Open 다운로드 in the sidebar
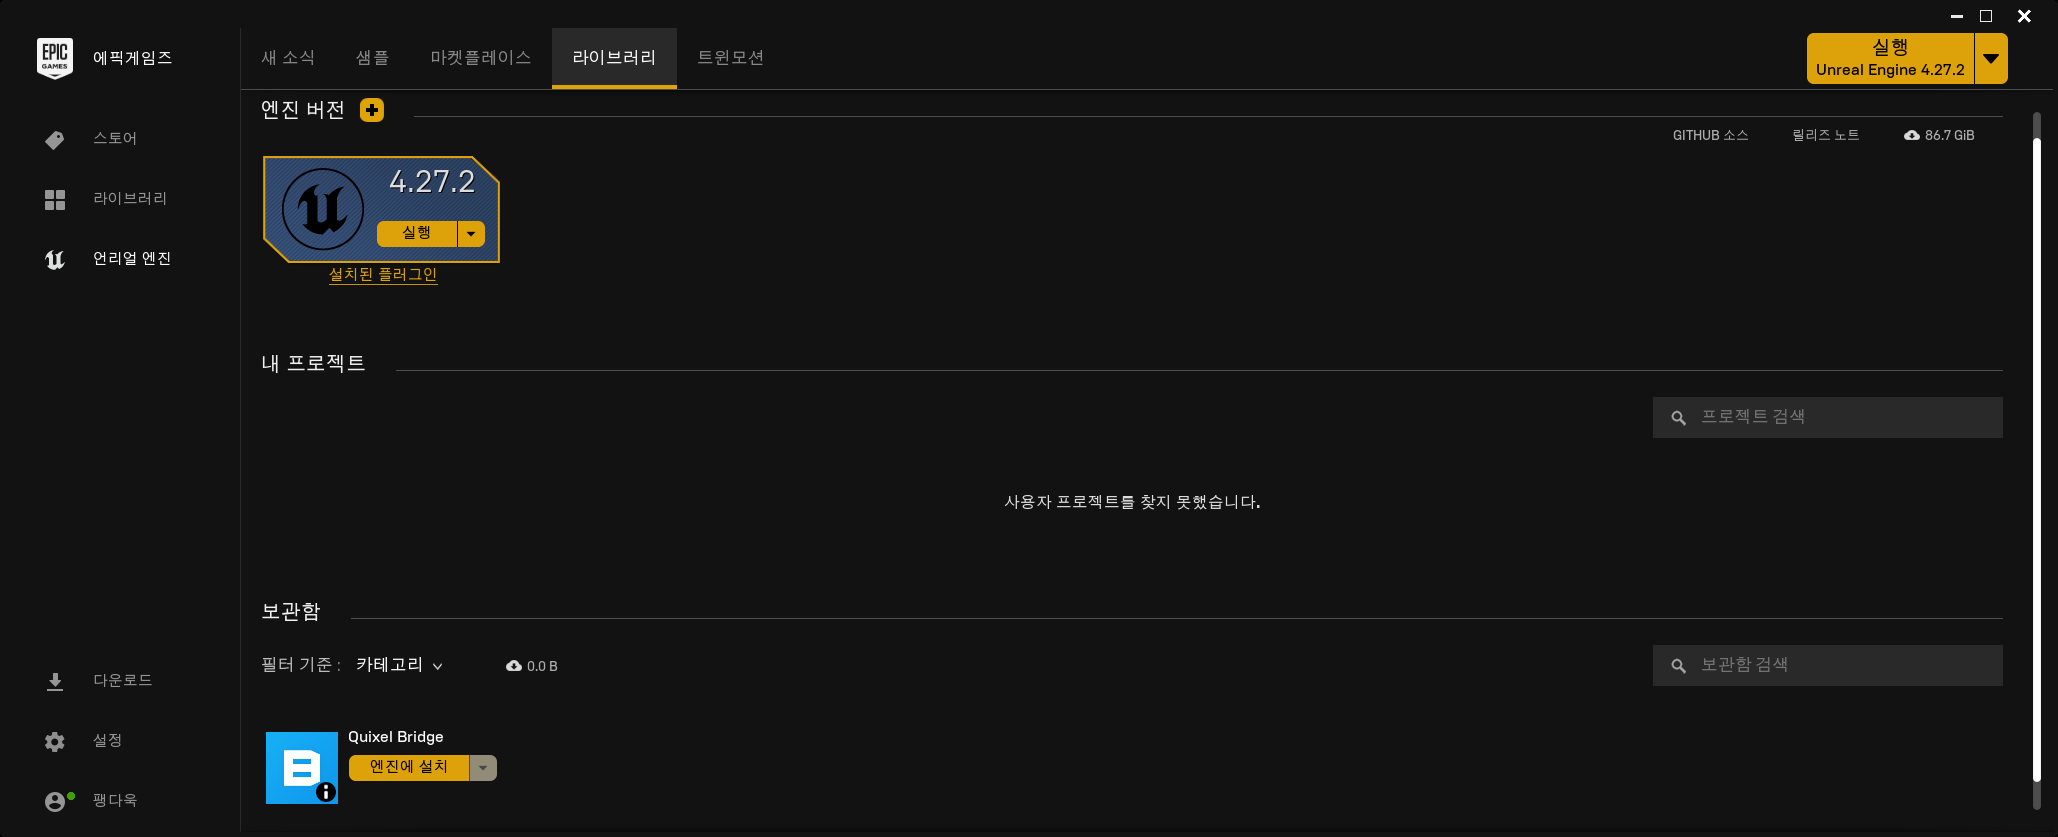 pos(123,680)
